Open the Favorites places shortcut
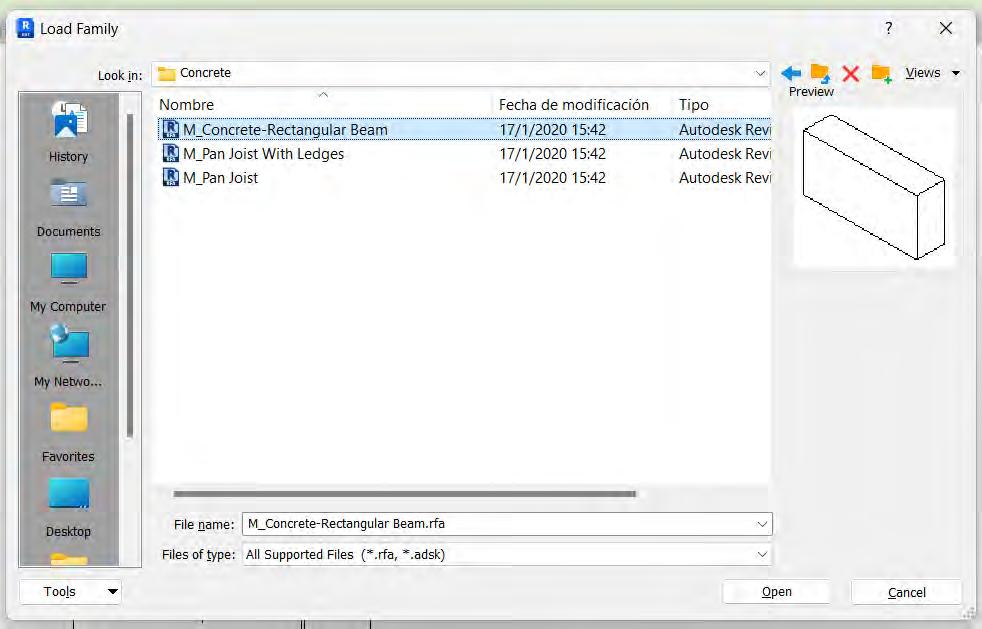Image resolution: width=982 pixels, height=629 pixels. pos(68,432)
